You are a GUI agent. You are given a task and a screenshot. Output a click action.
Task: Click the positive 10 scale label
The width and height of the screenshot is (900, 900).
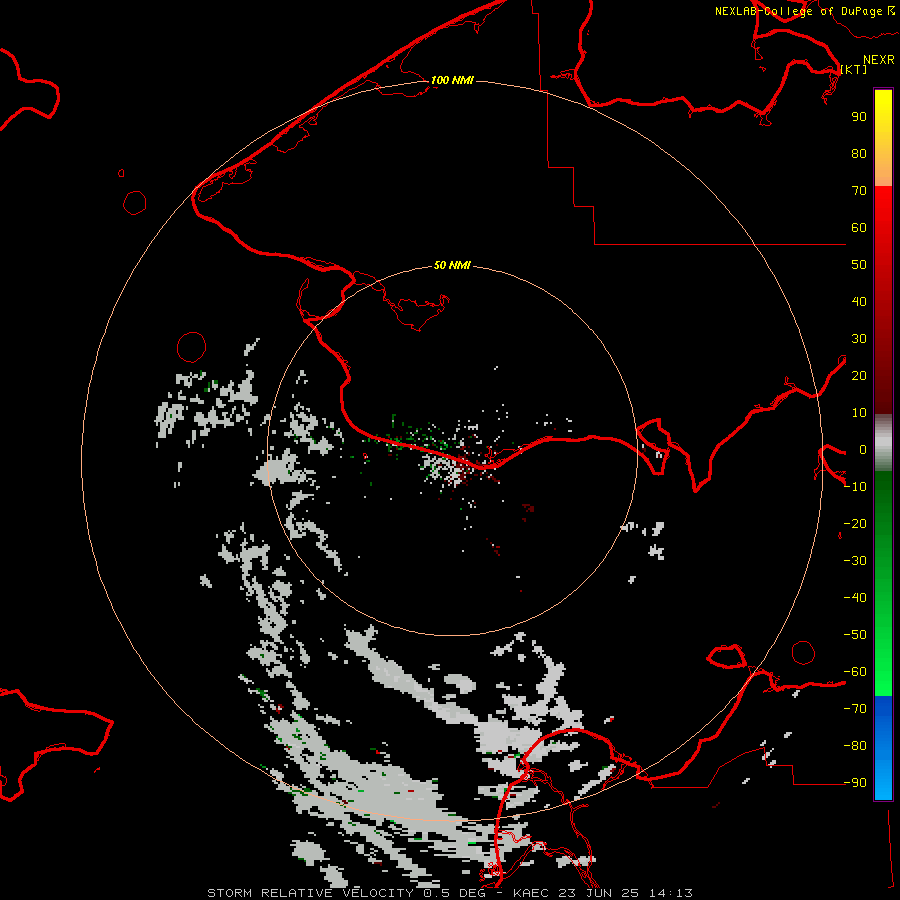click(859, 413)
